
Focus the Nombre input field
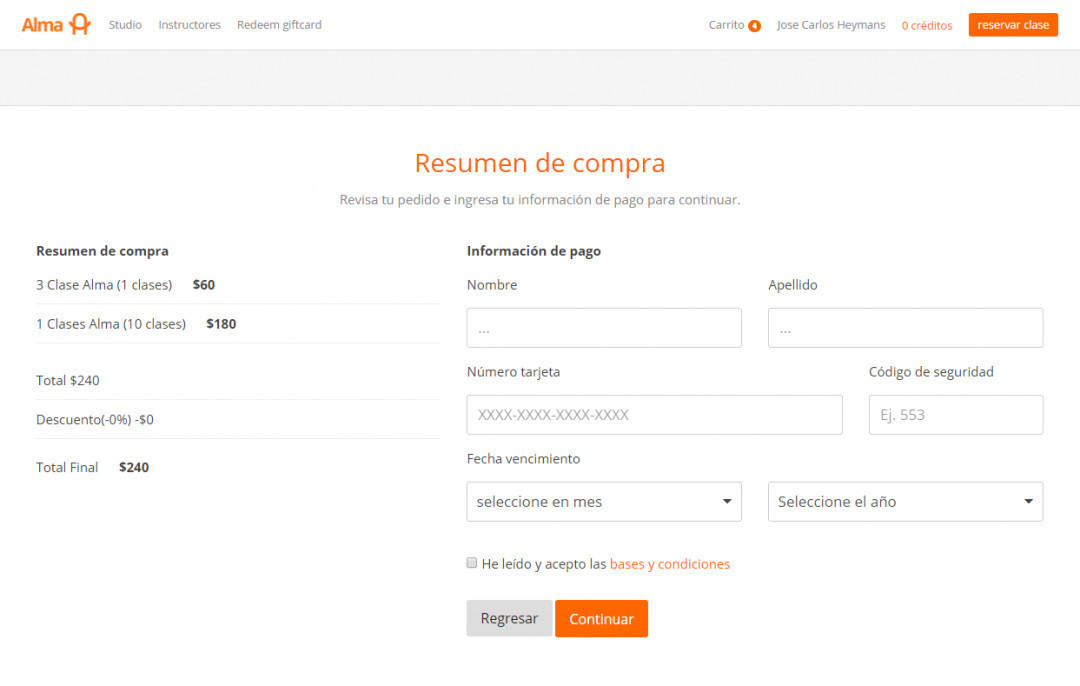click(604, 328)
